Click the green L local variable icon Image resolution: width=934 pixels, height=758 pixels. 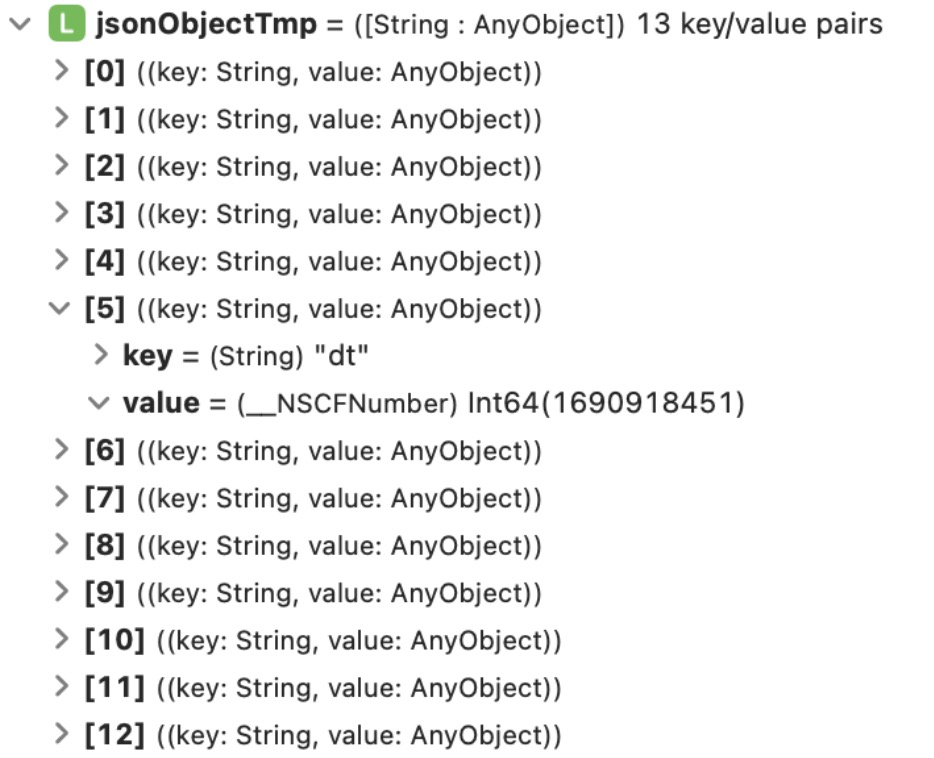click(66, 25)
